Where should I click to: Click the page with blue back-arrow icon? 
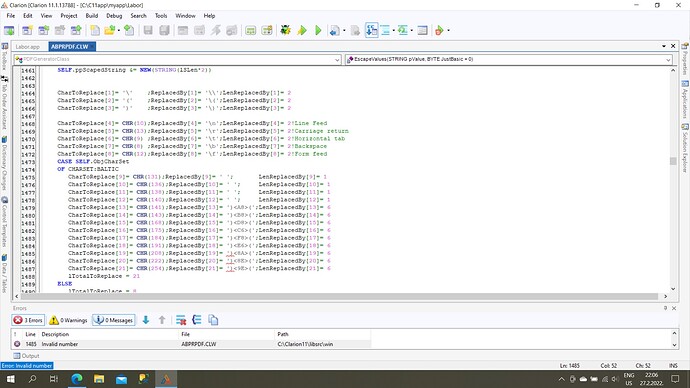click(x=334, y=30)
